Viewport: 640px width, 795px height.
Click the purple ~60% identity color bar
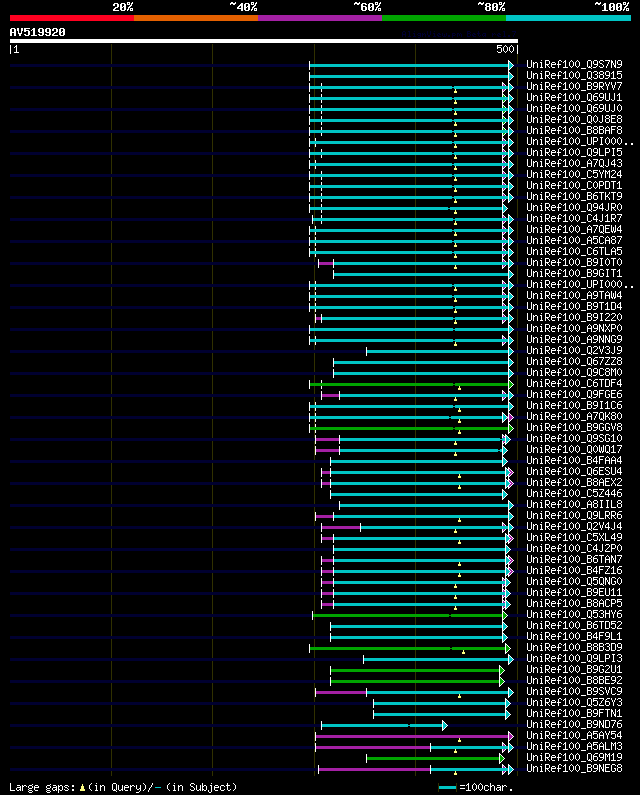tap(320, 18)
